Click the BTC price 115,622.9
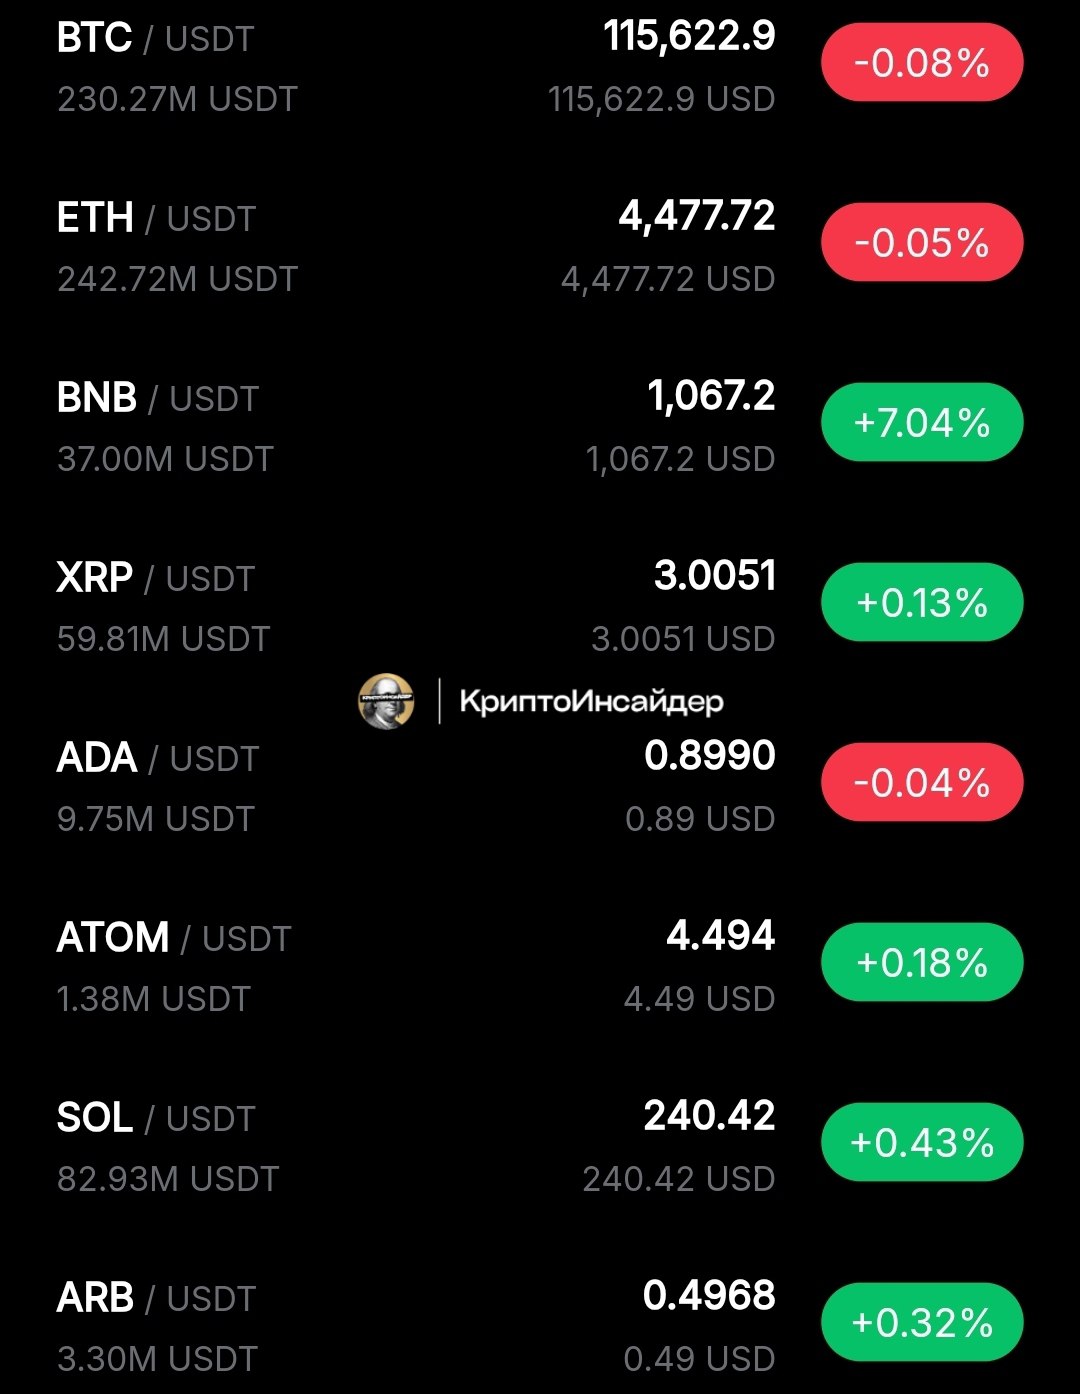This screenshot has height=1394, width=1080. [690, 37]
